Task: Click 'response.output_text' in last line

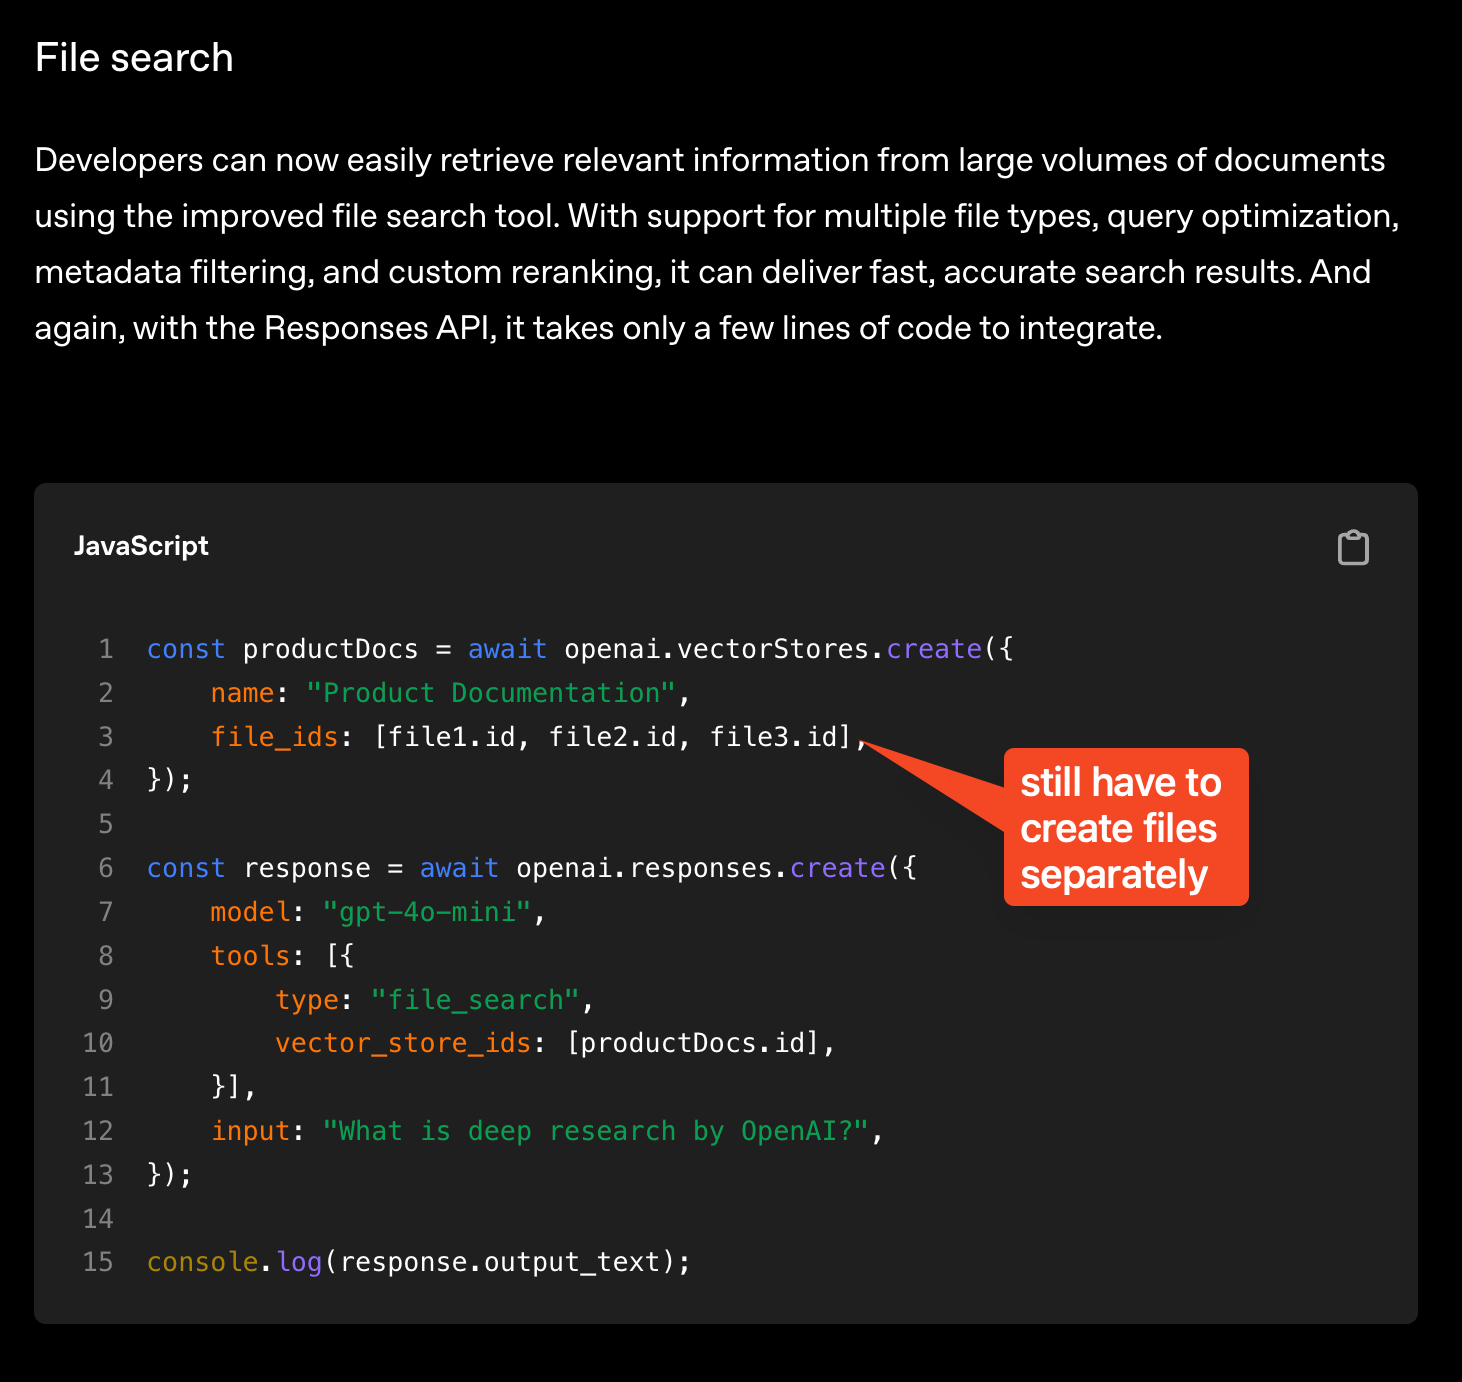Action: [500, 1262]
